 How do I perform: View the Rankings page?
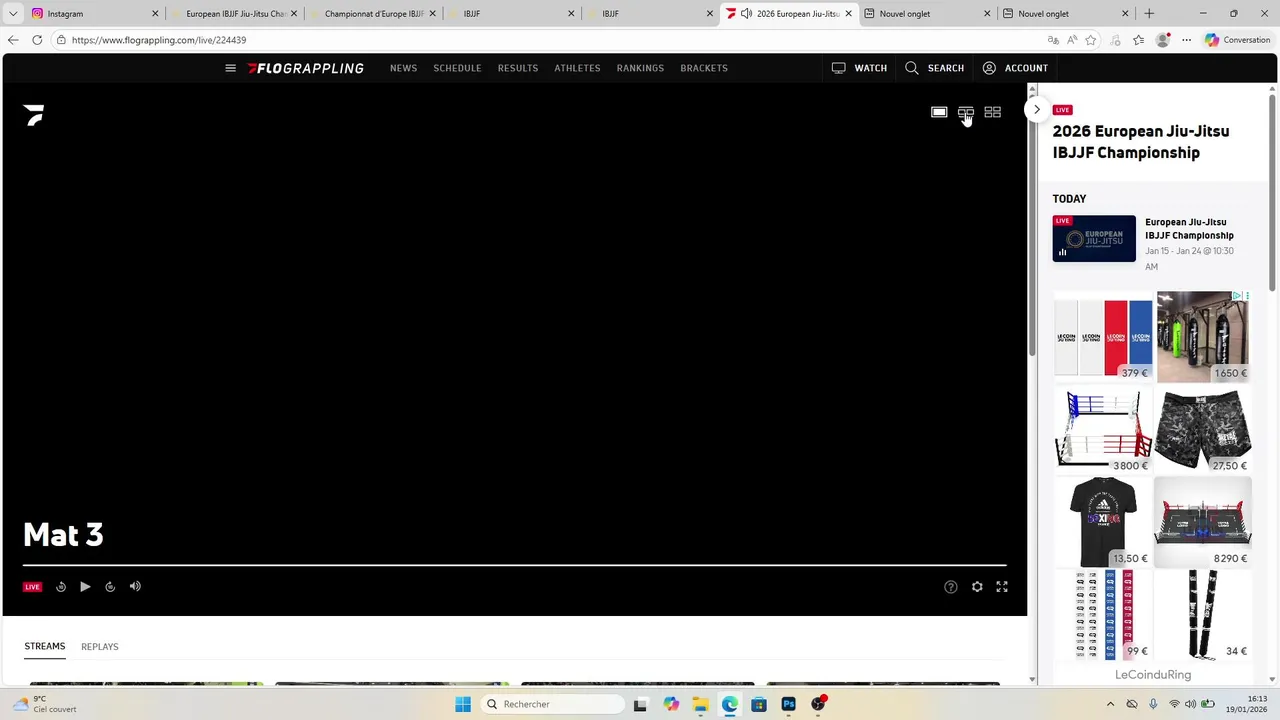point(640,68)
